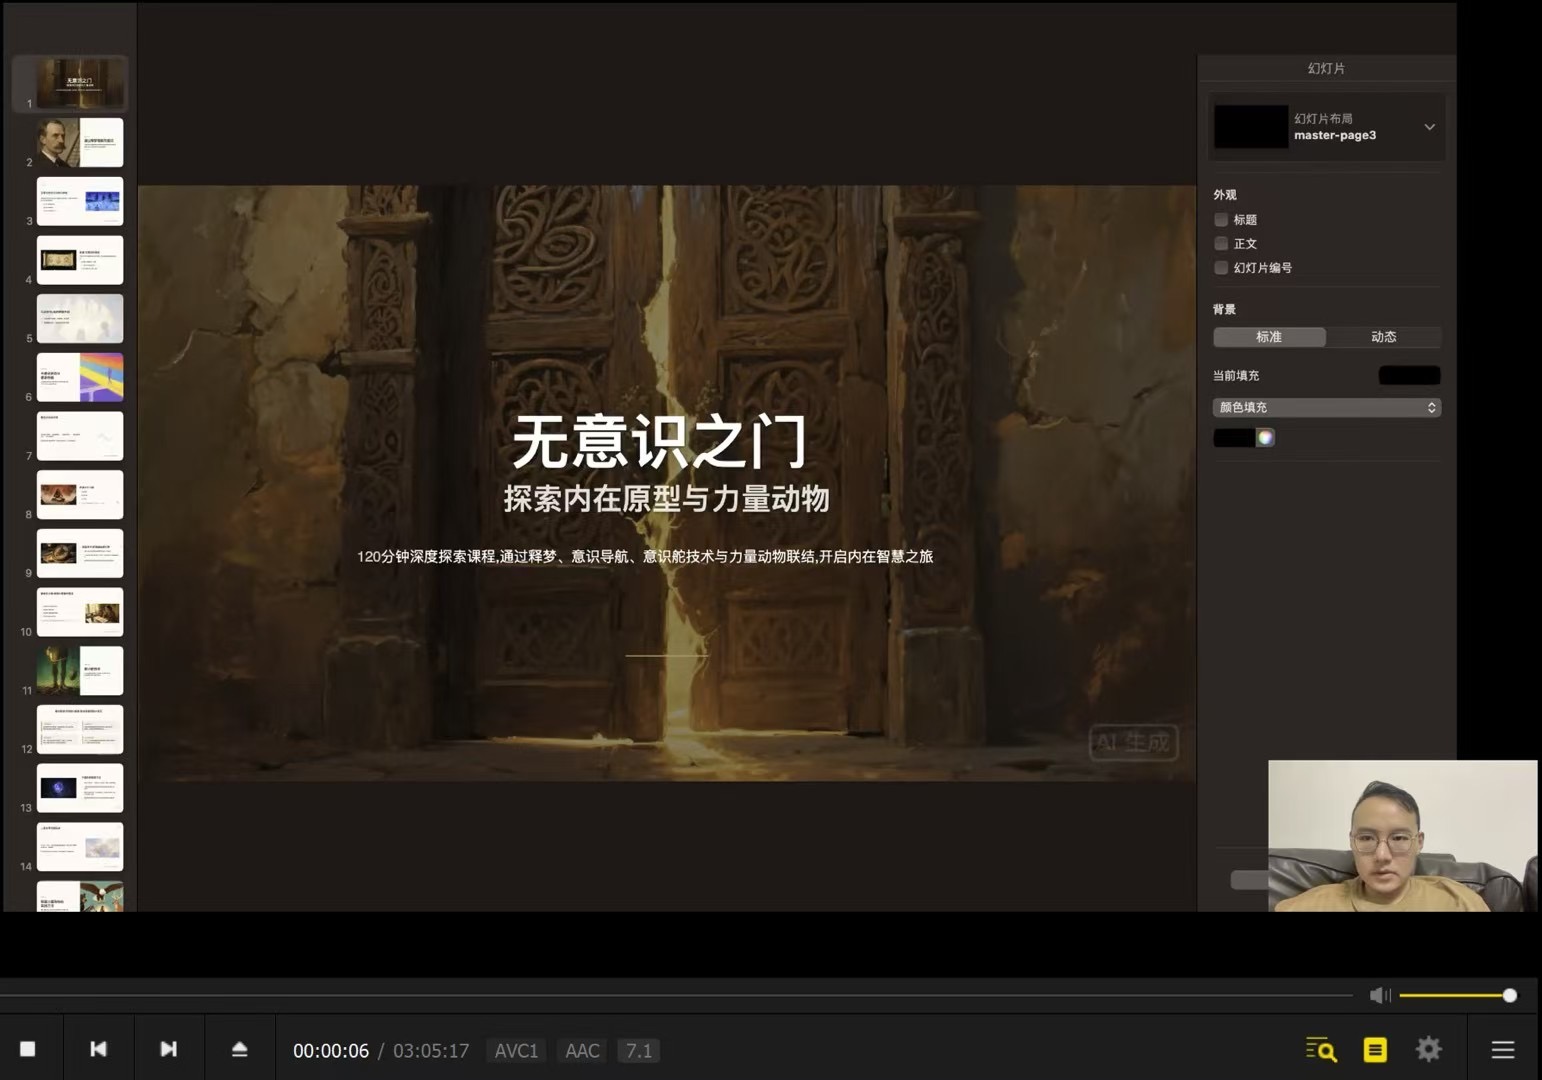Open the player settings gear
This screenshot has width=1542, height=1080.
1429,1049
